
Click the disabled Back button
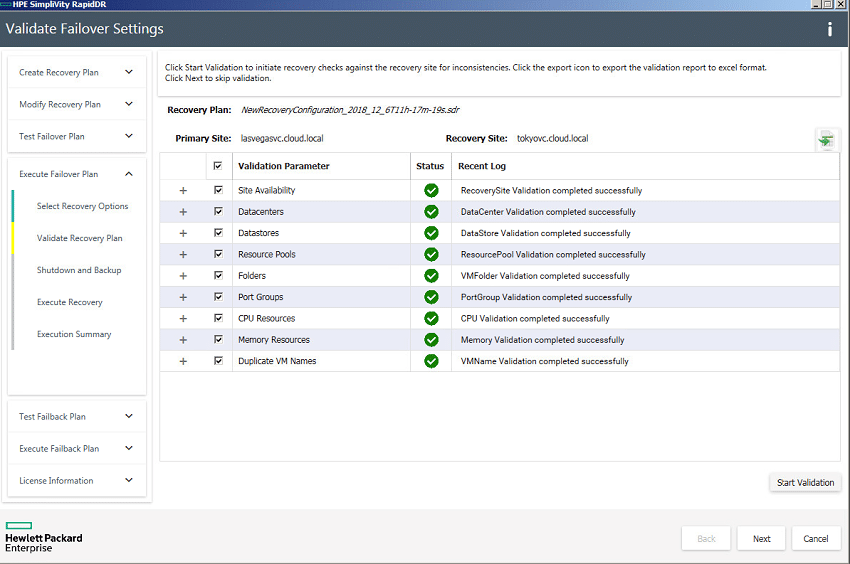click(706, 539)
